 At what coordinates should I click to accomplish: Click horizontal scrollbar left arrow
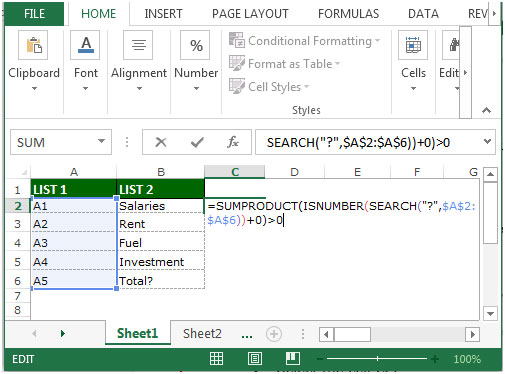(x=326, y=334)
